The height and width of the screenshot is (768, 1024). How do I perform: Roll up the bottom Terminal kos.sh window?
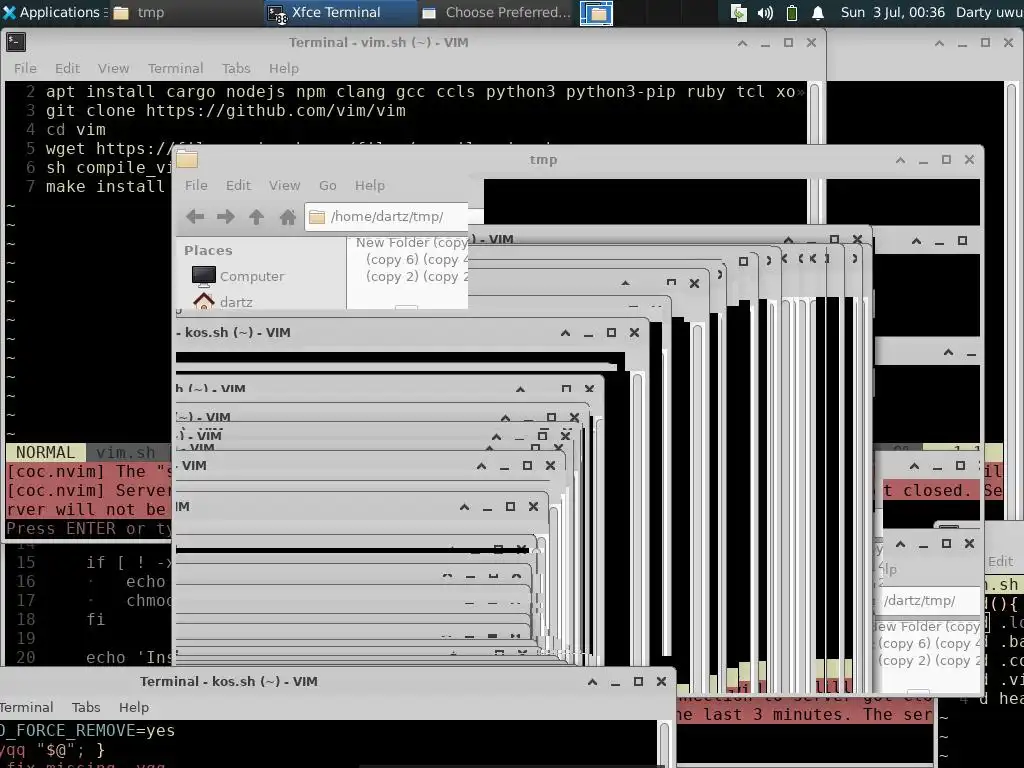[x=592, y=682]
